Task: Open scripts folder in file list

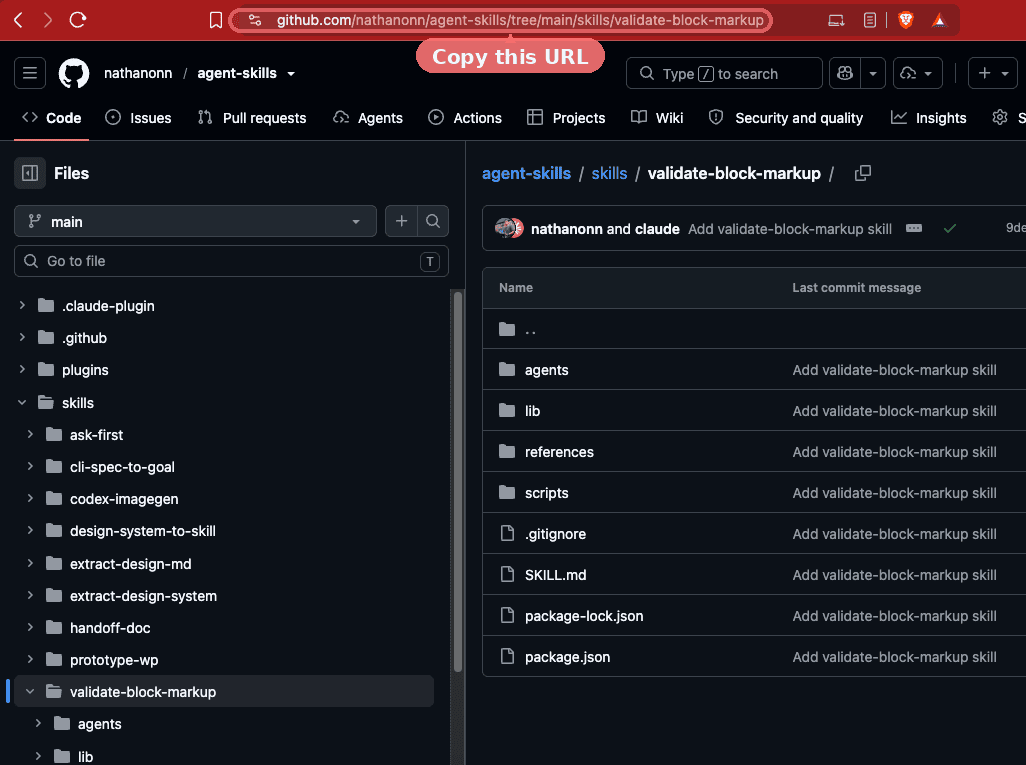Action: [x=546, y=493]
